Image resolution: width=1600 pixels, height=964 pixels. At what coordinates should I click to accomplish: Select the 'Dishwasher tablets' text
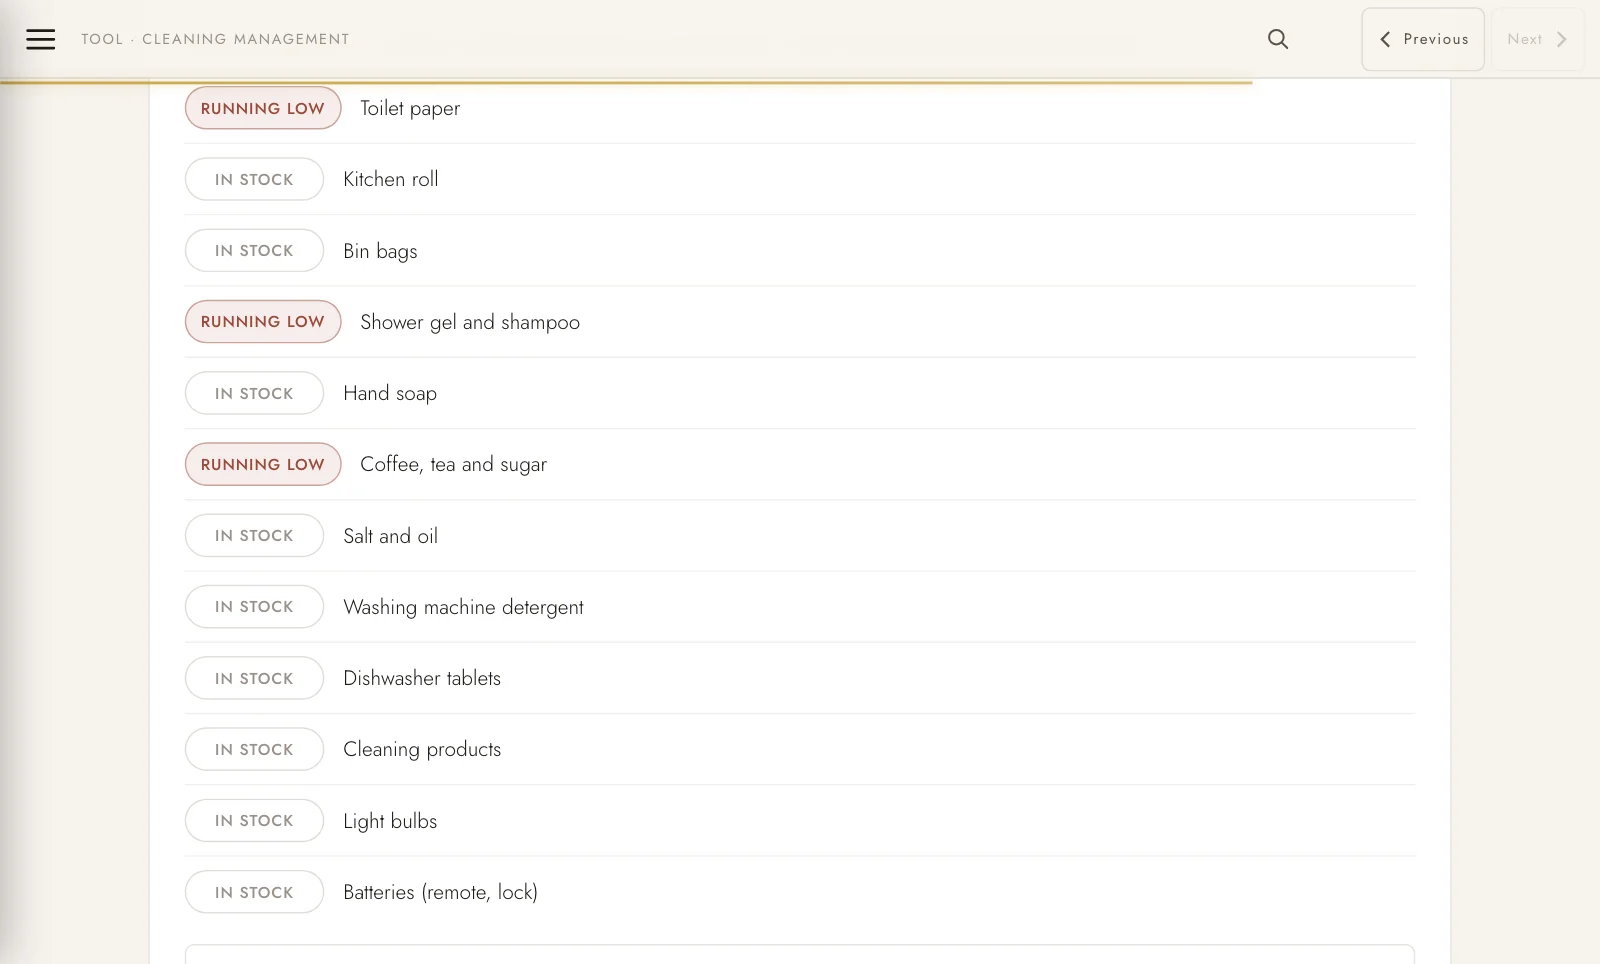422,678
